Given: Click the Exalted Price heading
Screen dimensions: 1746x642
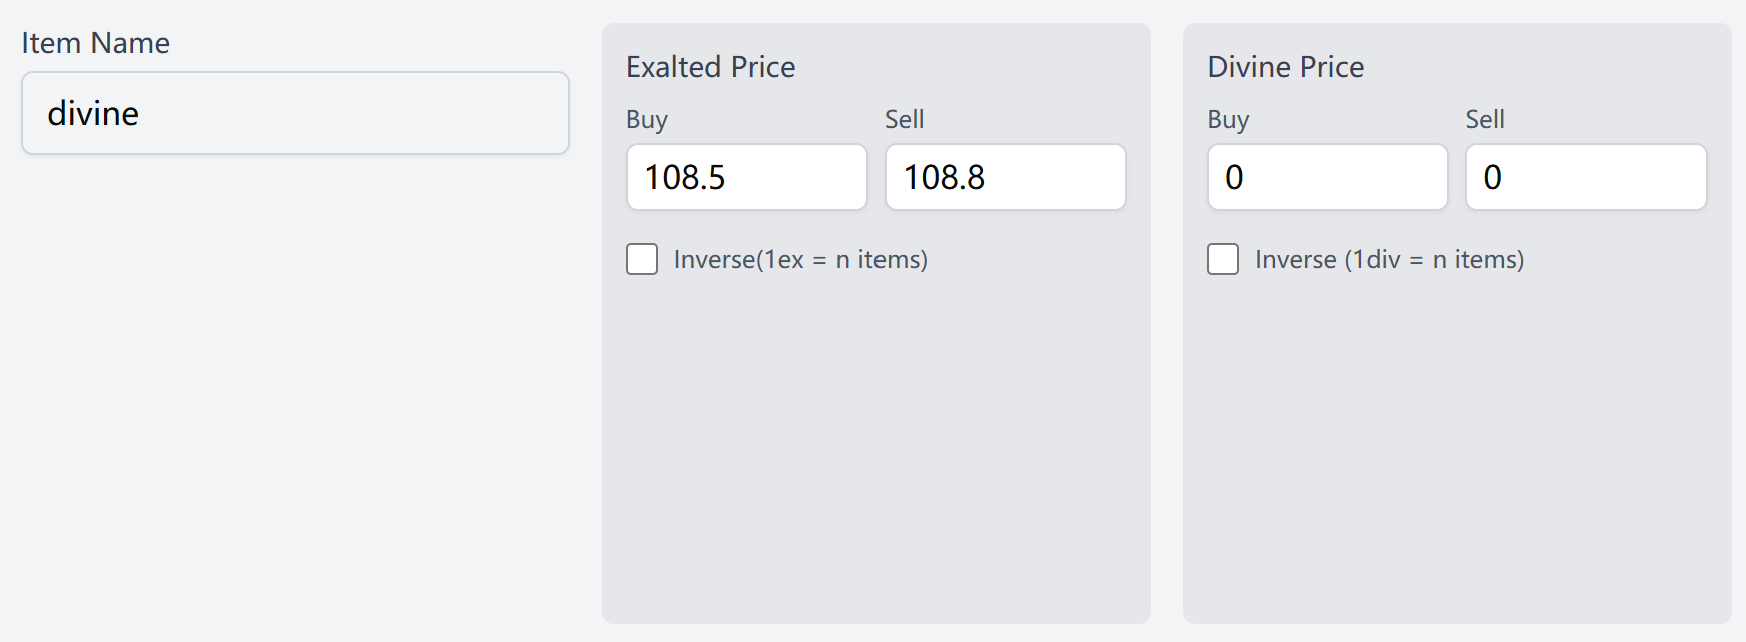Looking at the screenshot, I should [x=710, y=66].
